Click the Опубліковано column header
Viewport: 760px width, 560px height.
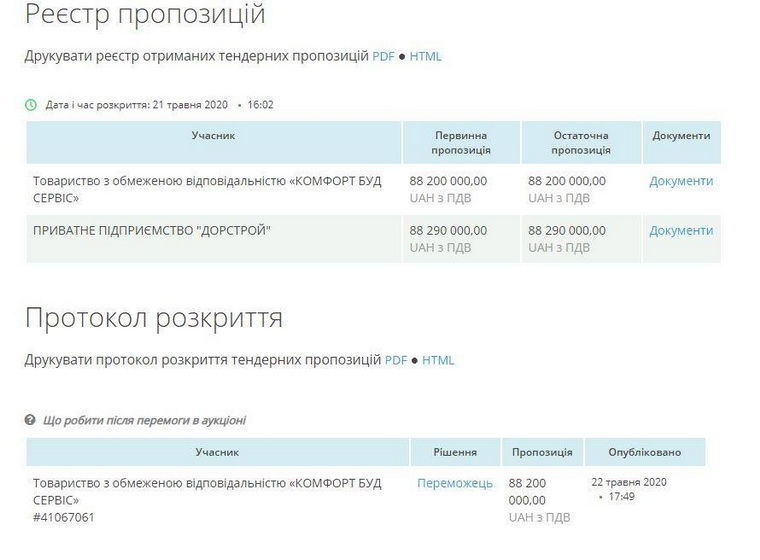pos(644,452)
